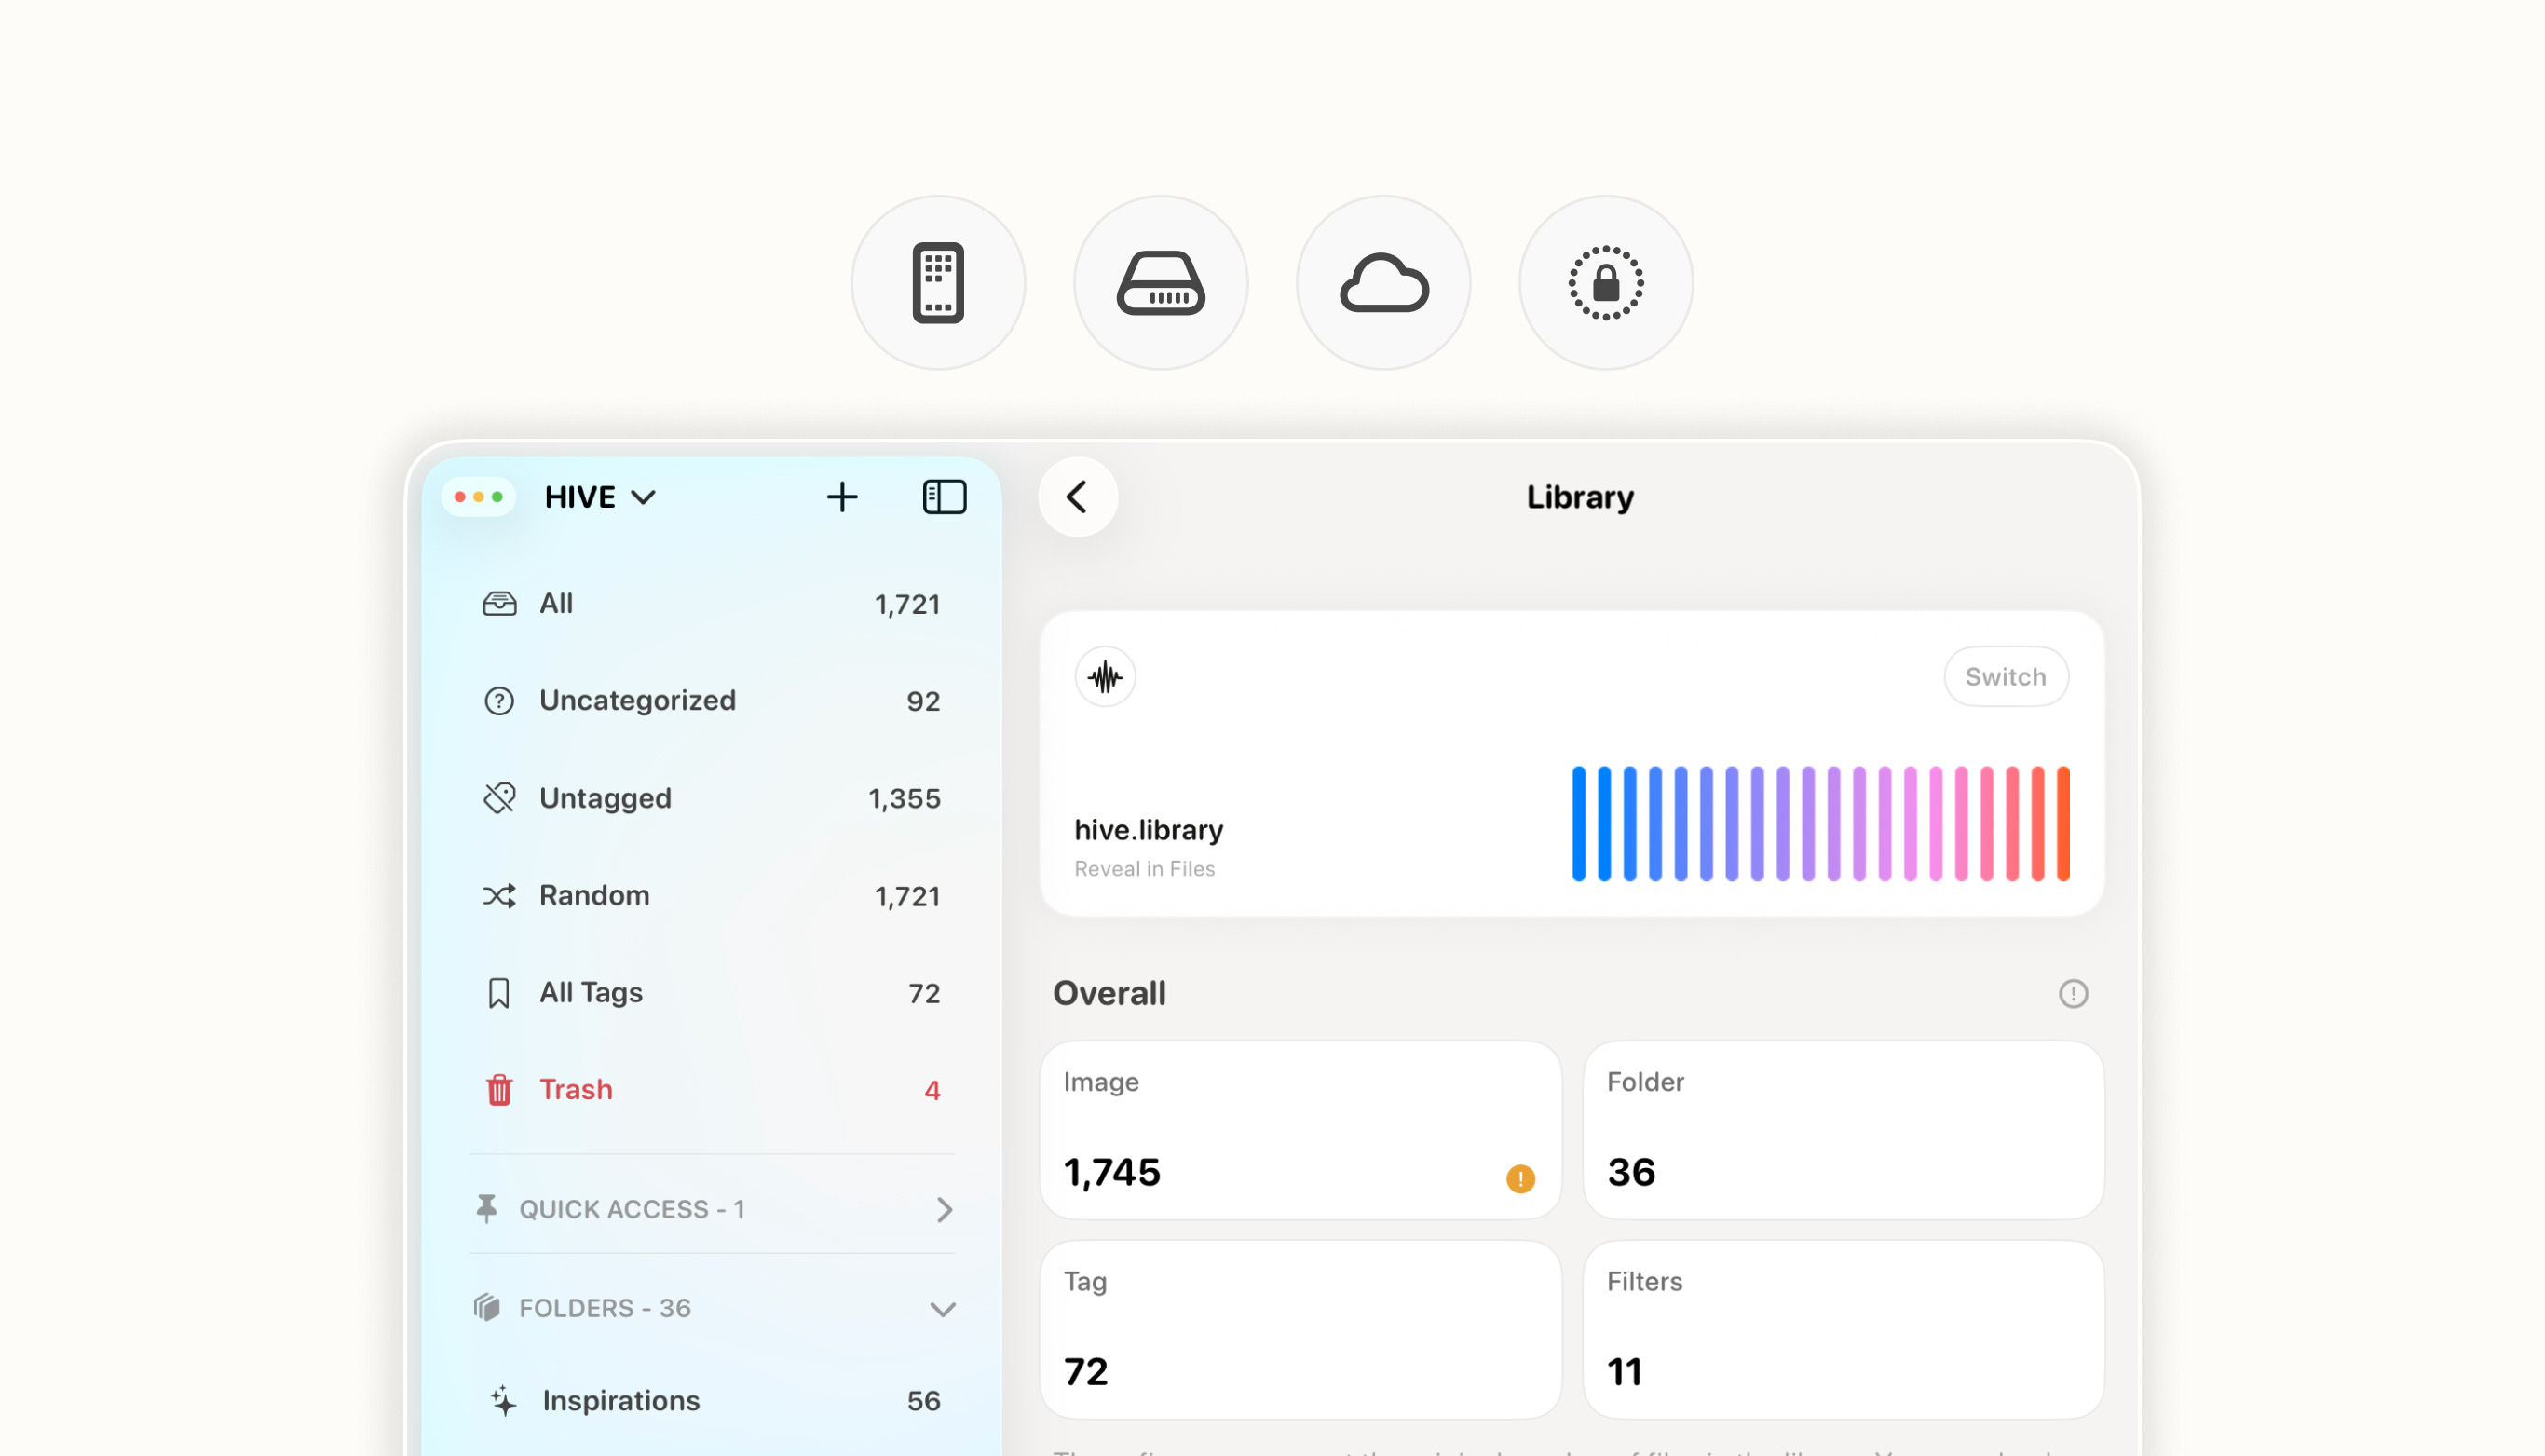Toggle the sidebar panel icon
2545x1456 pixels.
click(x=944, y=497)
